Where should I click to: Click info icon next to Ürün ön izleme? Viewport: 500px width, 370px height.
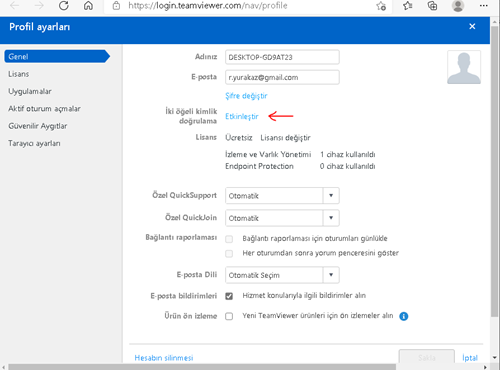click(404, 316)
